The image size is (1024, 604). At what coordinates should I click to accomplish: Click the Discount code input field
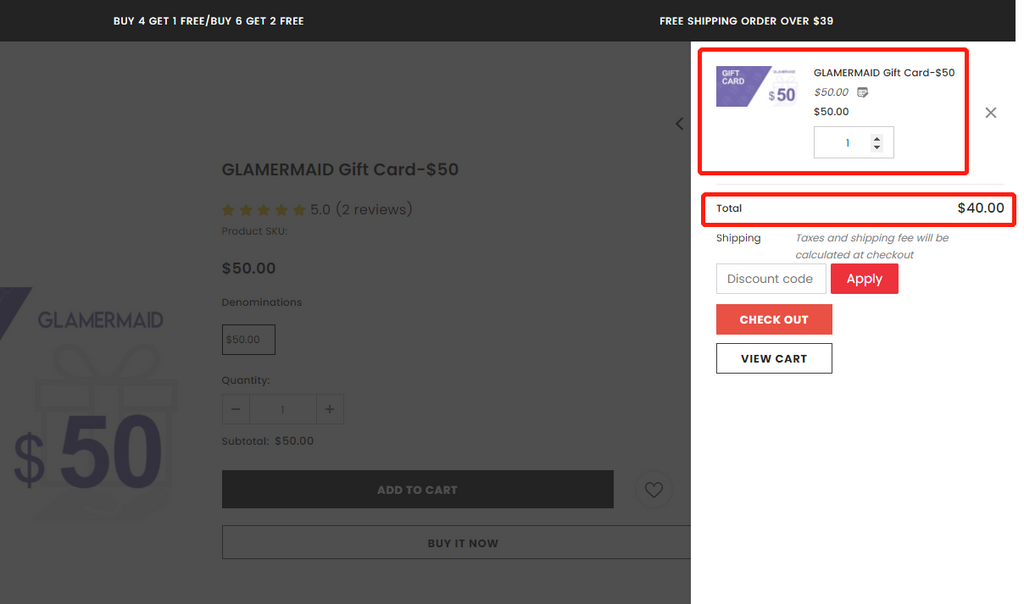coord(770,279)
